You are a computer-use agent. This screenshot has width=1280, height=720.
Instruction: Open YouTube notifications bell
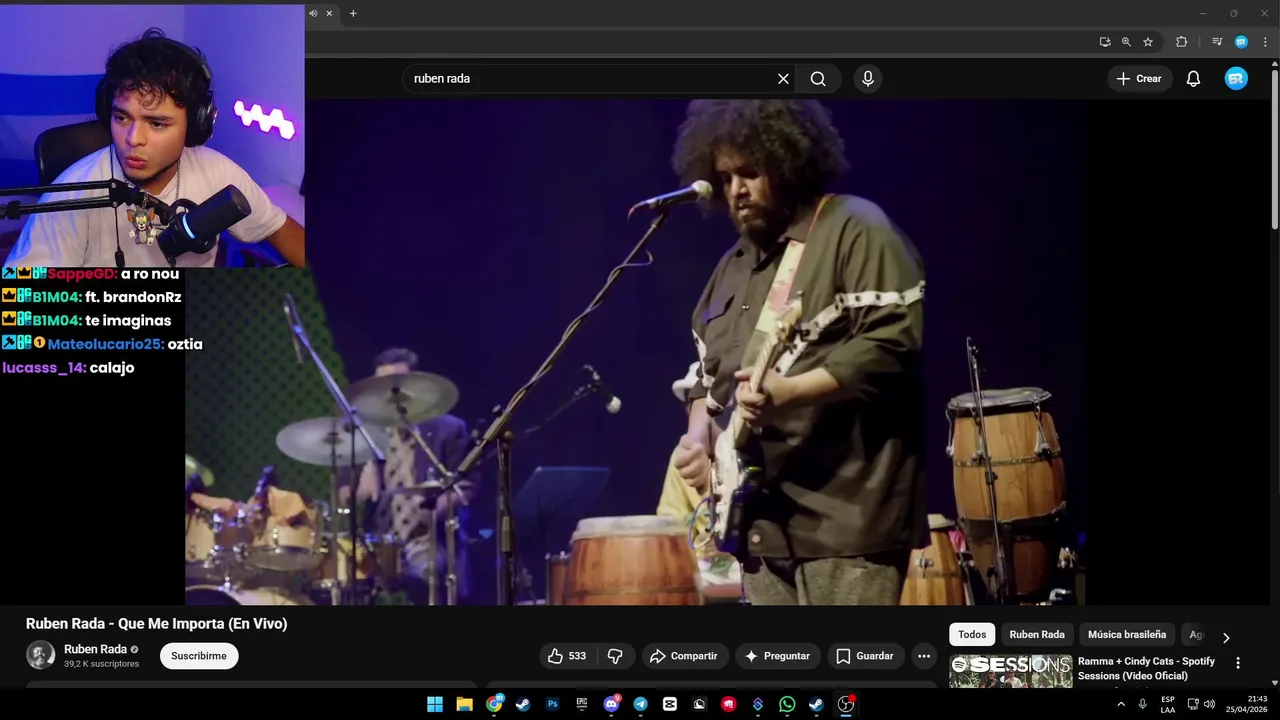(x=1193, y=79)
